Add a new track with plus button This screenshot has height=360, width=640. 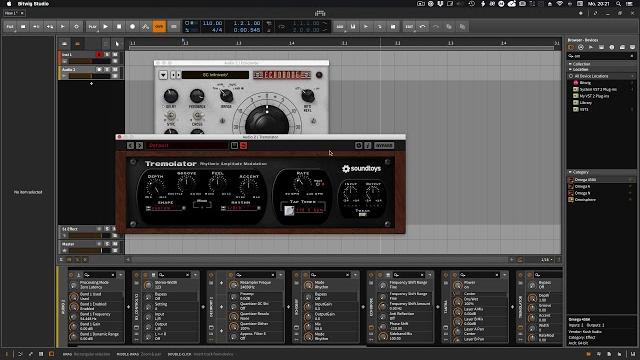pos(91,84)
